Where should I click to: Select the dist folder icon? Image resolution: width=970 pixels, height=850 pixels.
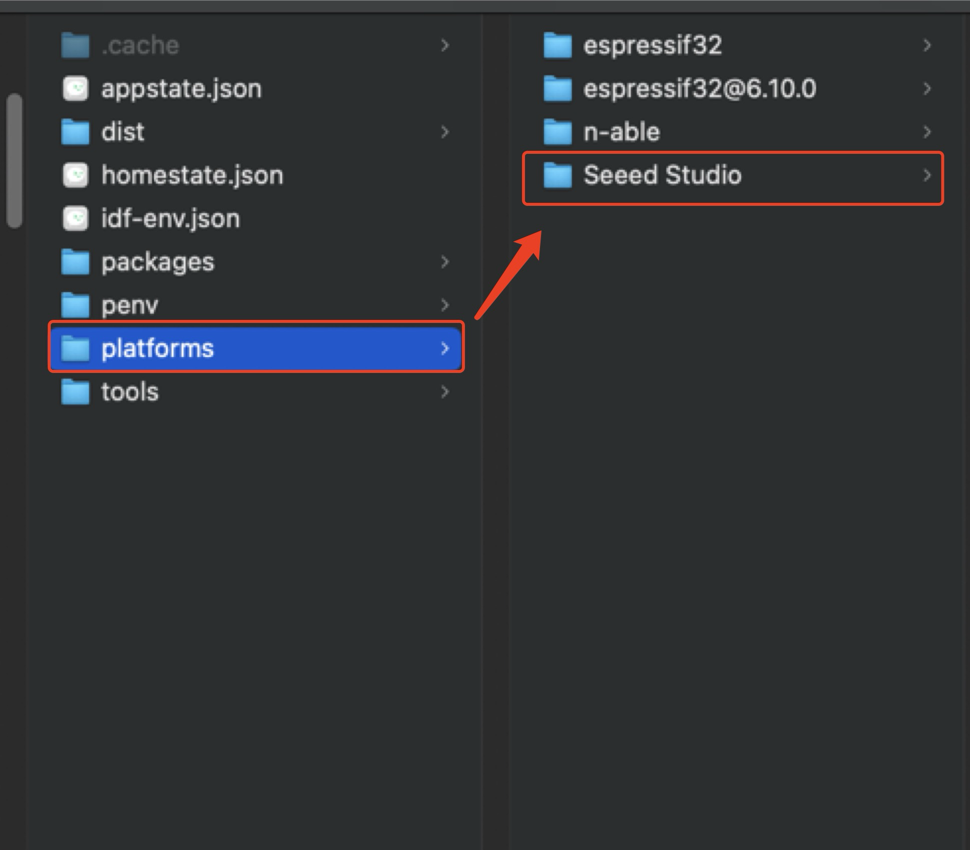point(75,132)
